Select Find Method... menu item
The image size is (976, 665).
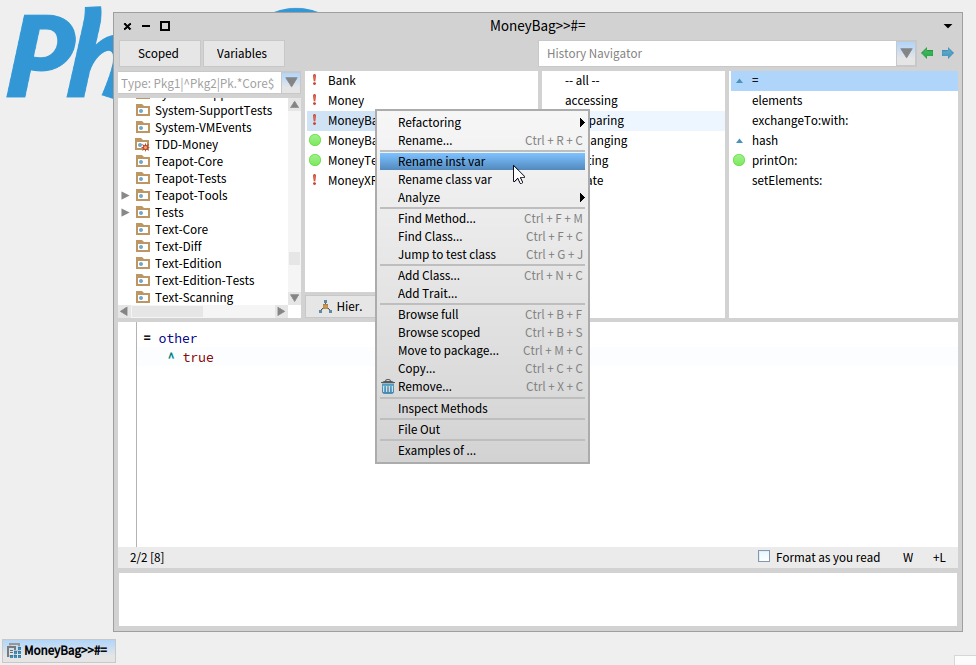[x=482, y=219]
